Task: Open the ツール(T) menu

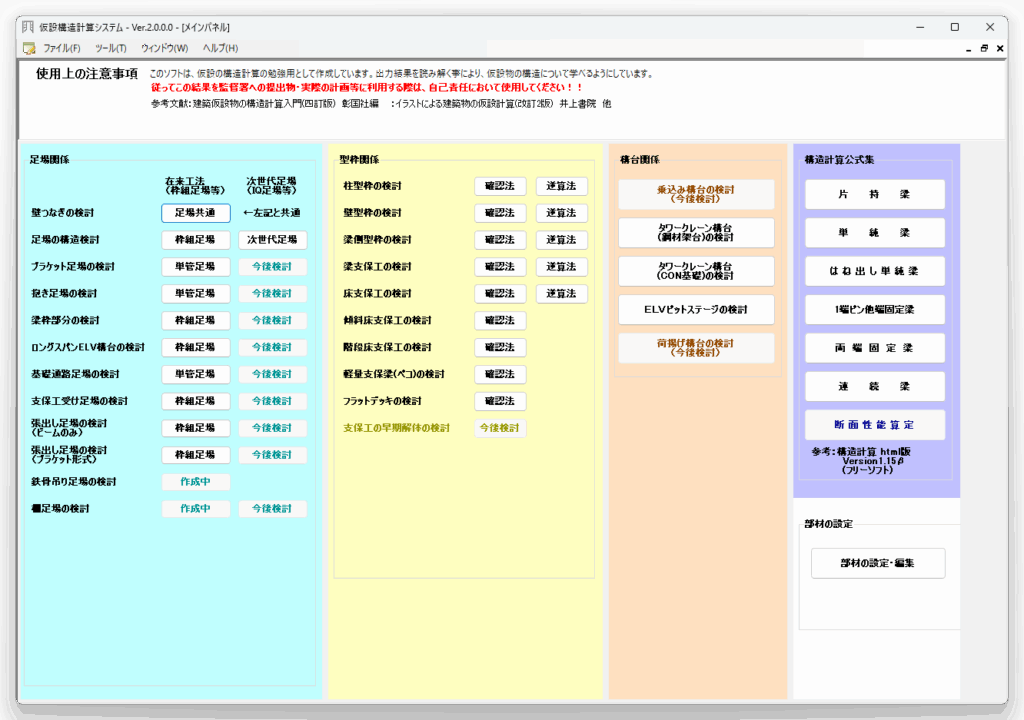Action: coord(110,48)
